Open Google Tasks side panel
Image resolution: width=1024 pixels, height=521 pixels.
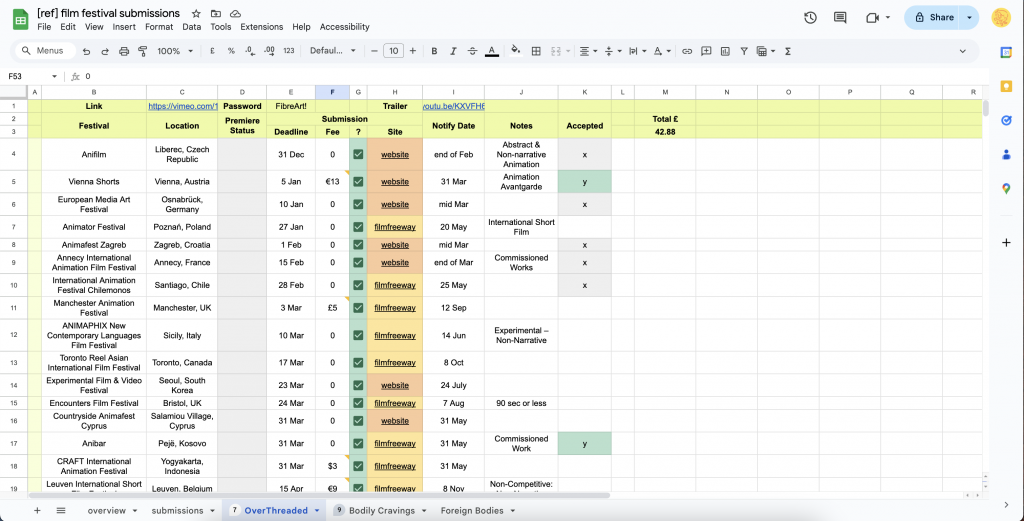pyautogui.click(x=1006, y=120)
